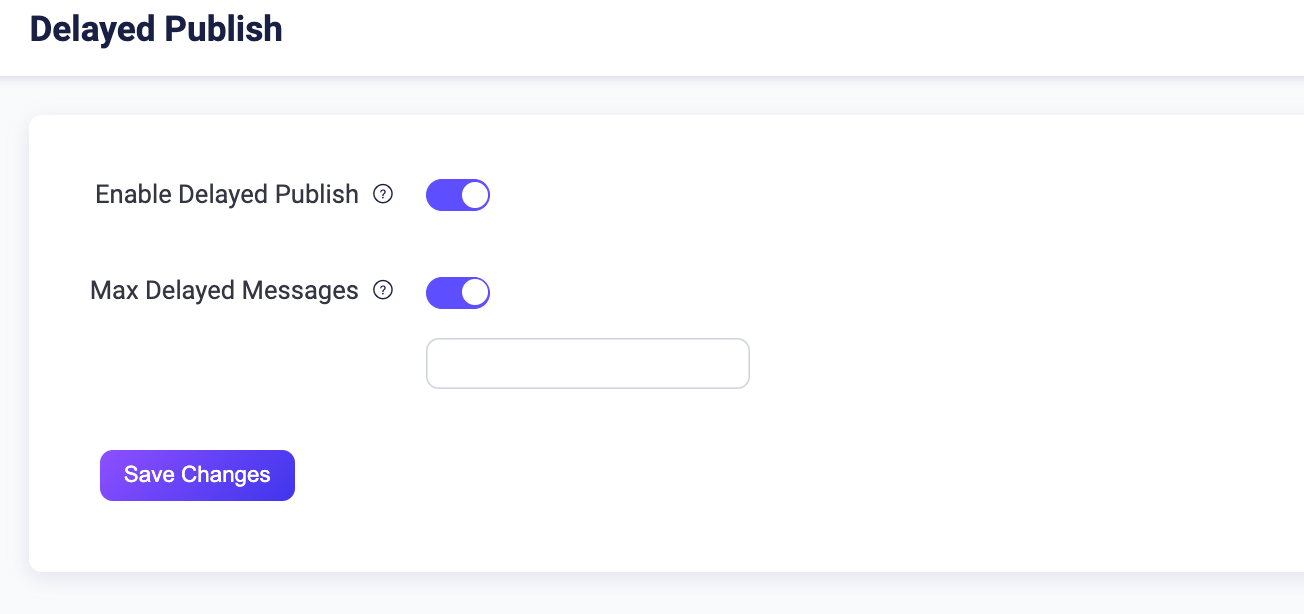
Task: Click the question mark next to Enable Delayed Publish
Action: click(383, 195)
